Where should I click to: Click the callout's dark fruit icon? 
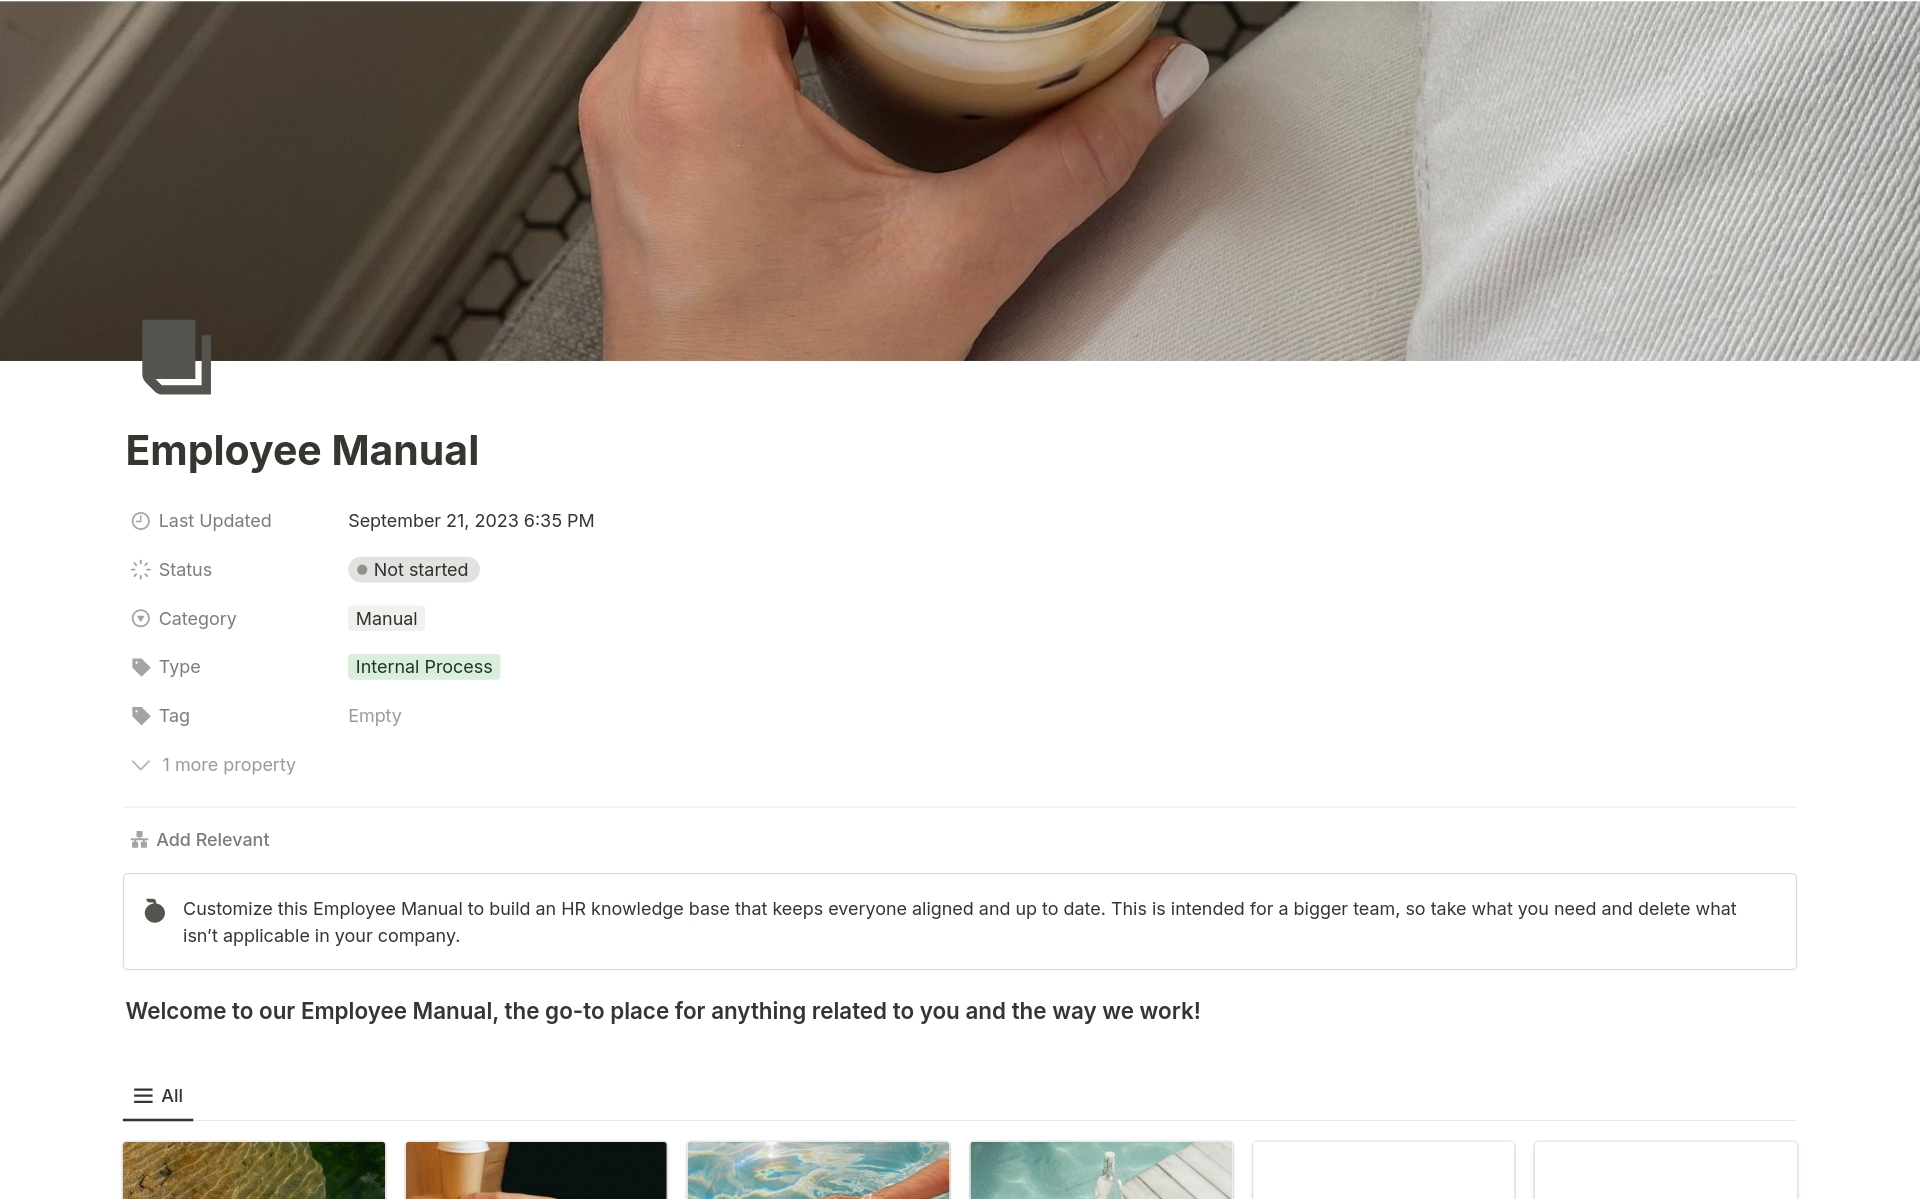[x=155, y=910]
